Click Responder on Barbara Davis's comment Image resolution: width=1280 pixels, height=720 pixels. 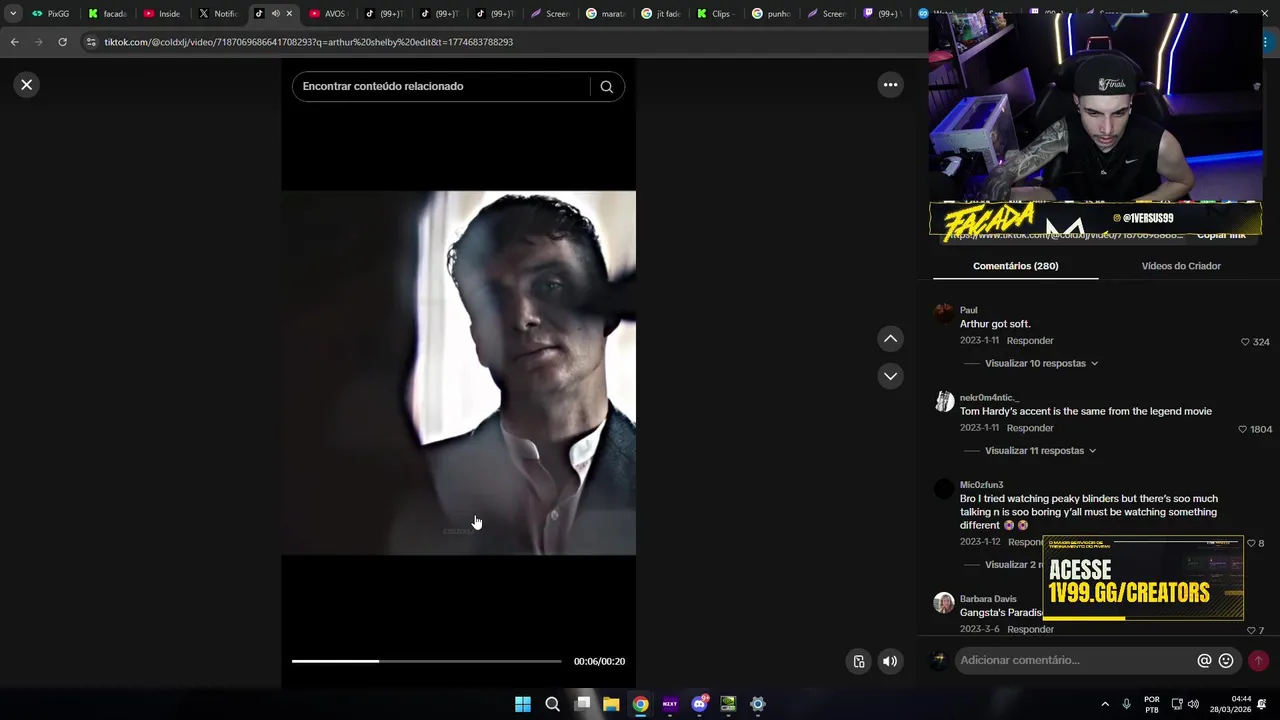(x=1030, y=630)
